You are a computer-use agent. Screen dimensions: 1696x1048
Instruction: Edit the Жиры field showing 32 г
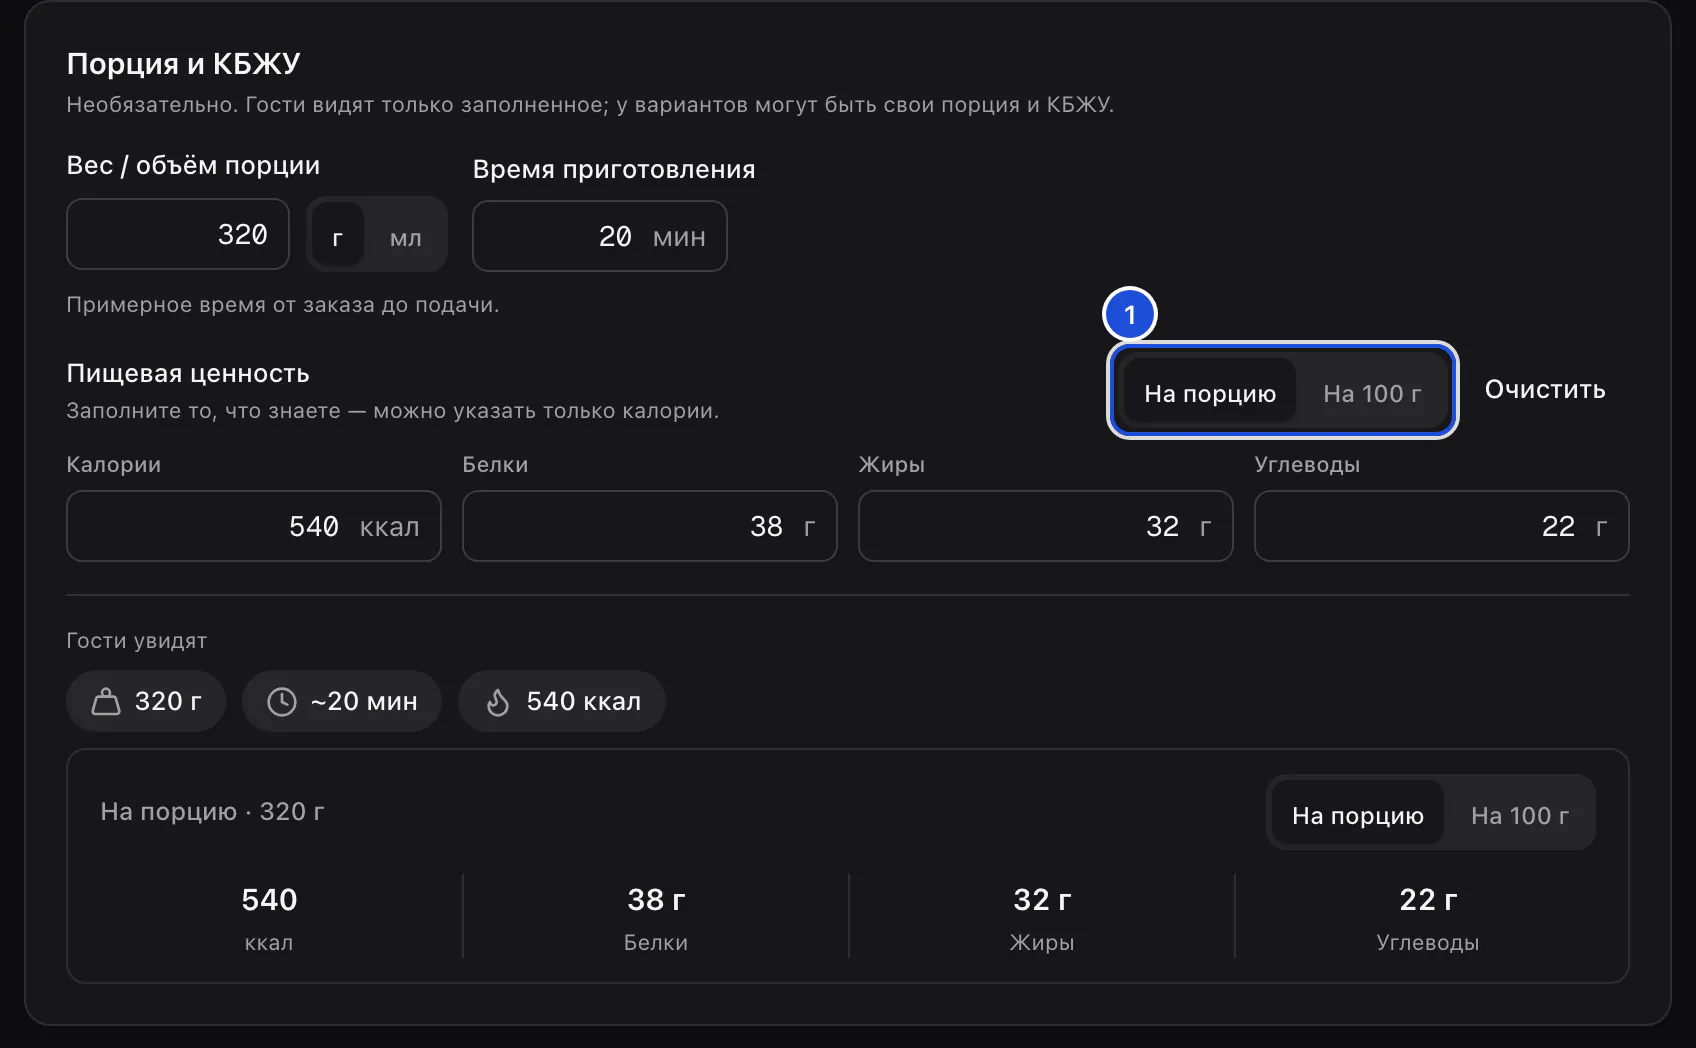(x=1046, y=526)
